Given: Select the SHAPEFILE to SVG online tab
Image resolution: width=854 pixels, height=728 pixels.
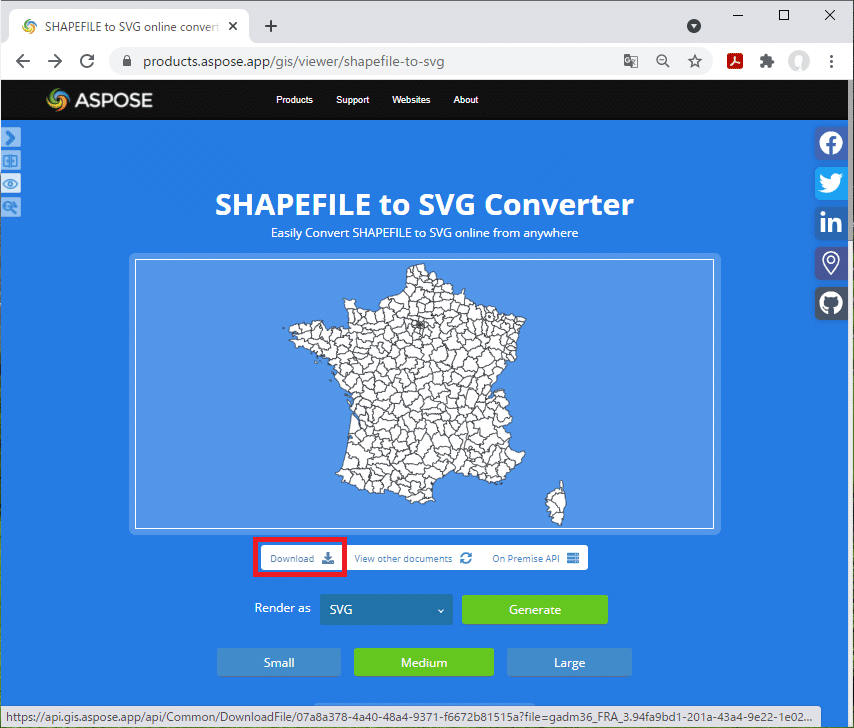Looking at the screenshot, I should (129, 26).
